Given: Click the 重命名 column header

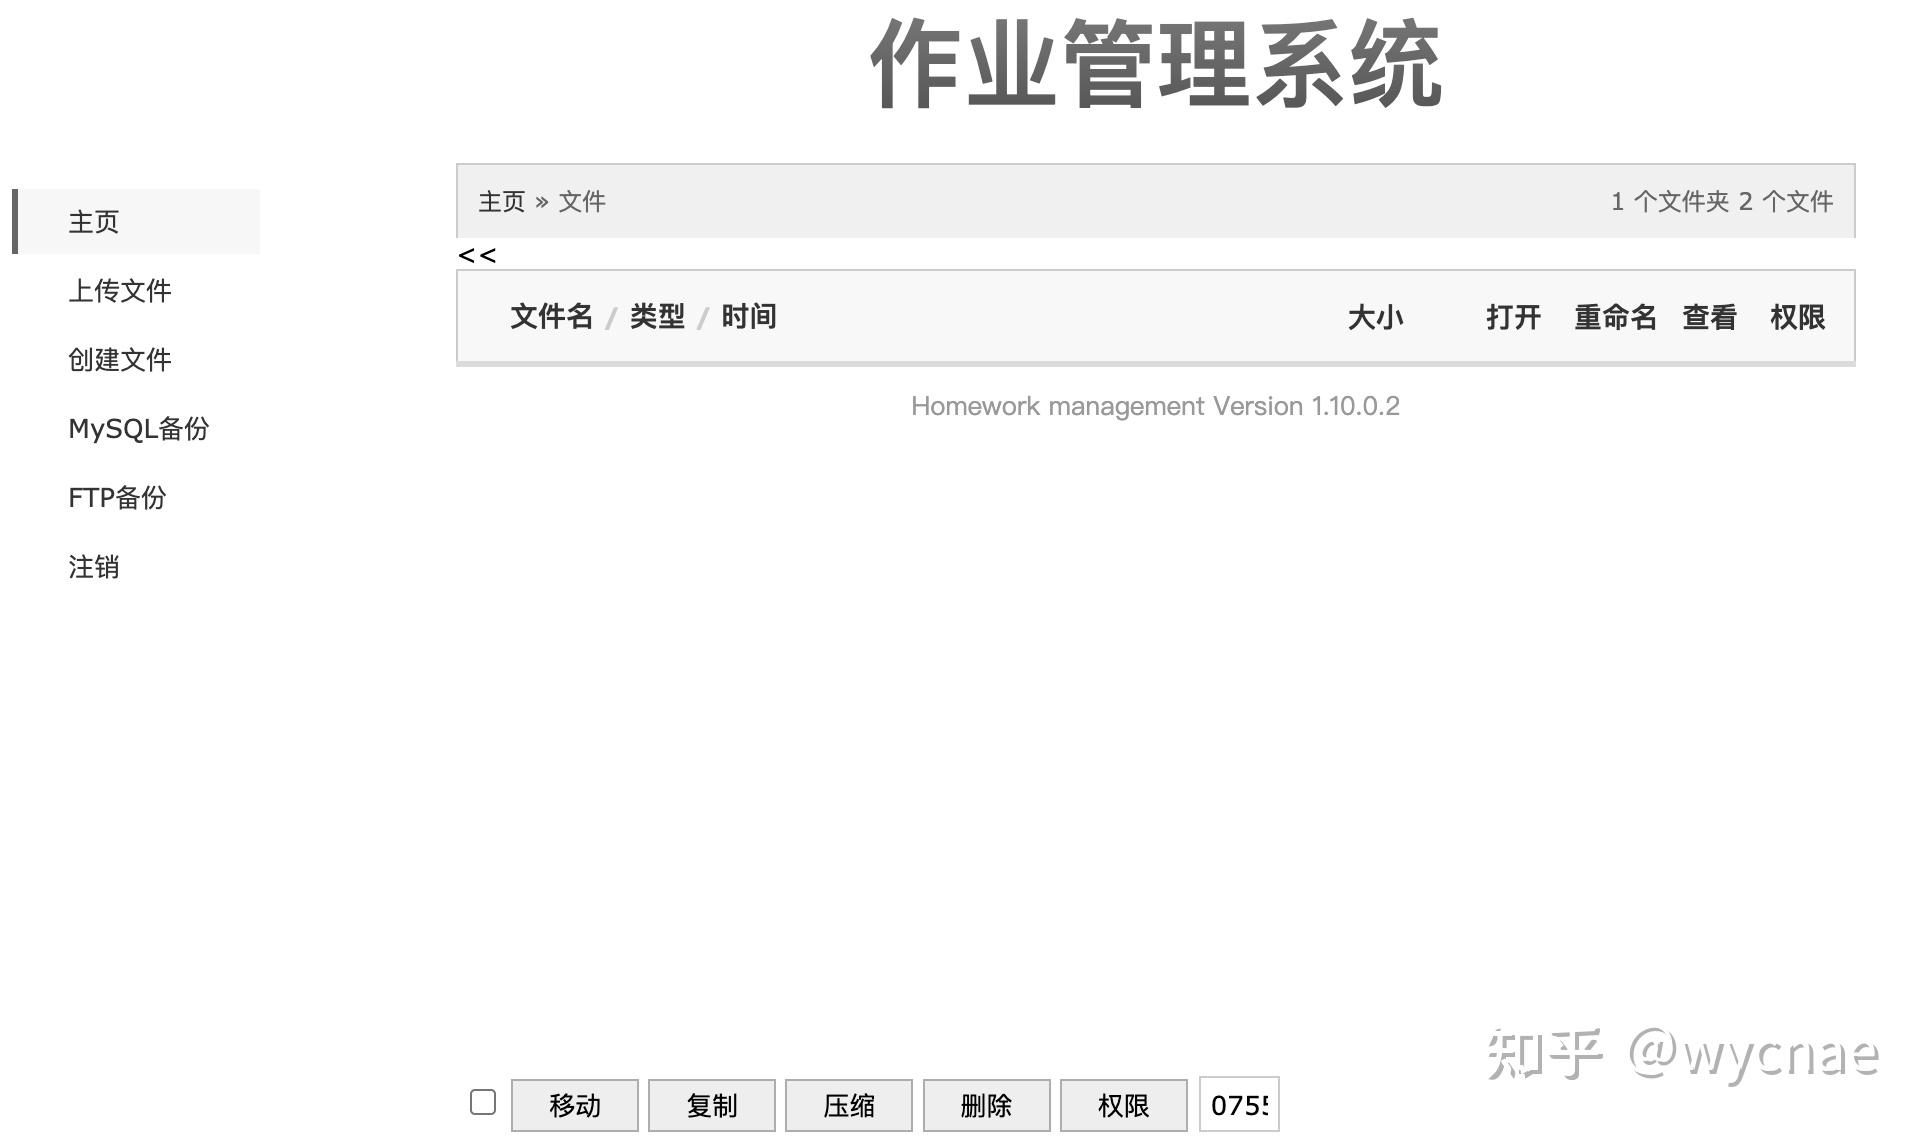Looking at the screenshot, I should coord(1616,318).
